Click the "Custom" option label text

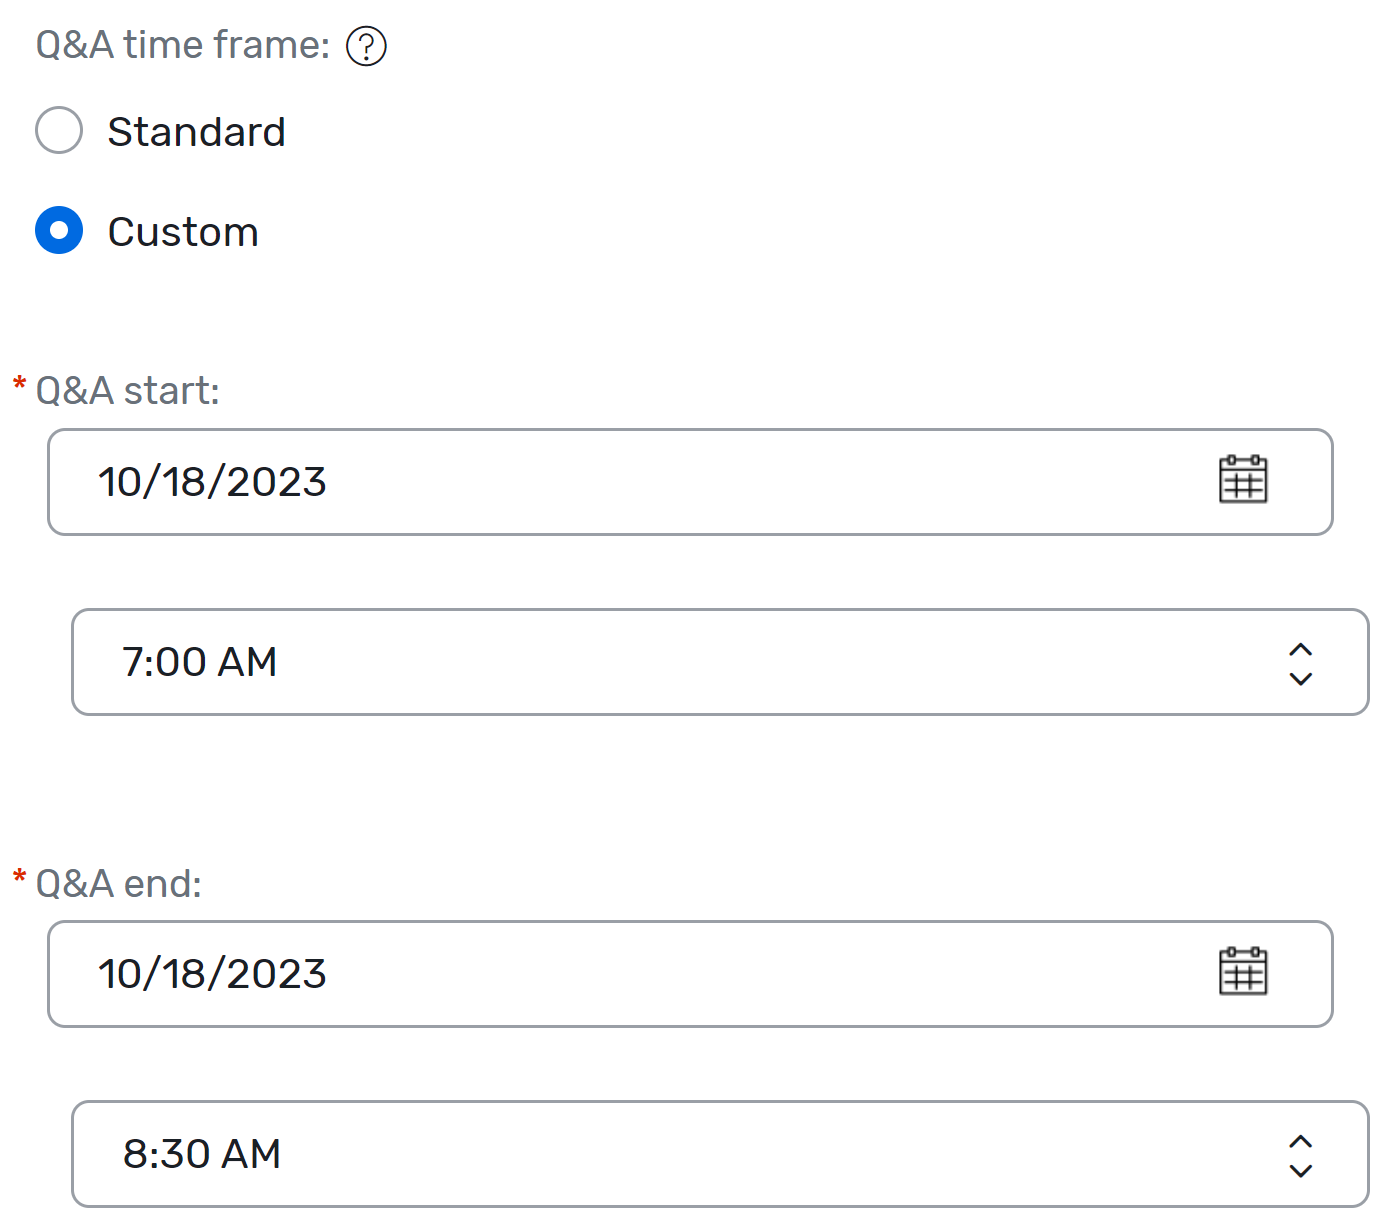[x=183, y=232]
